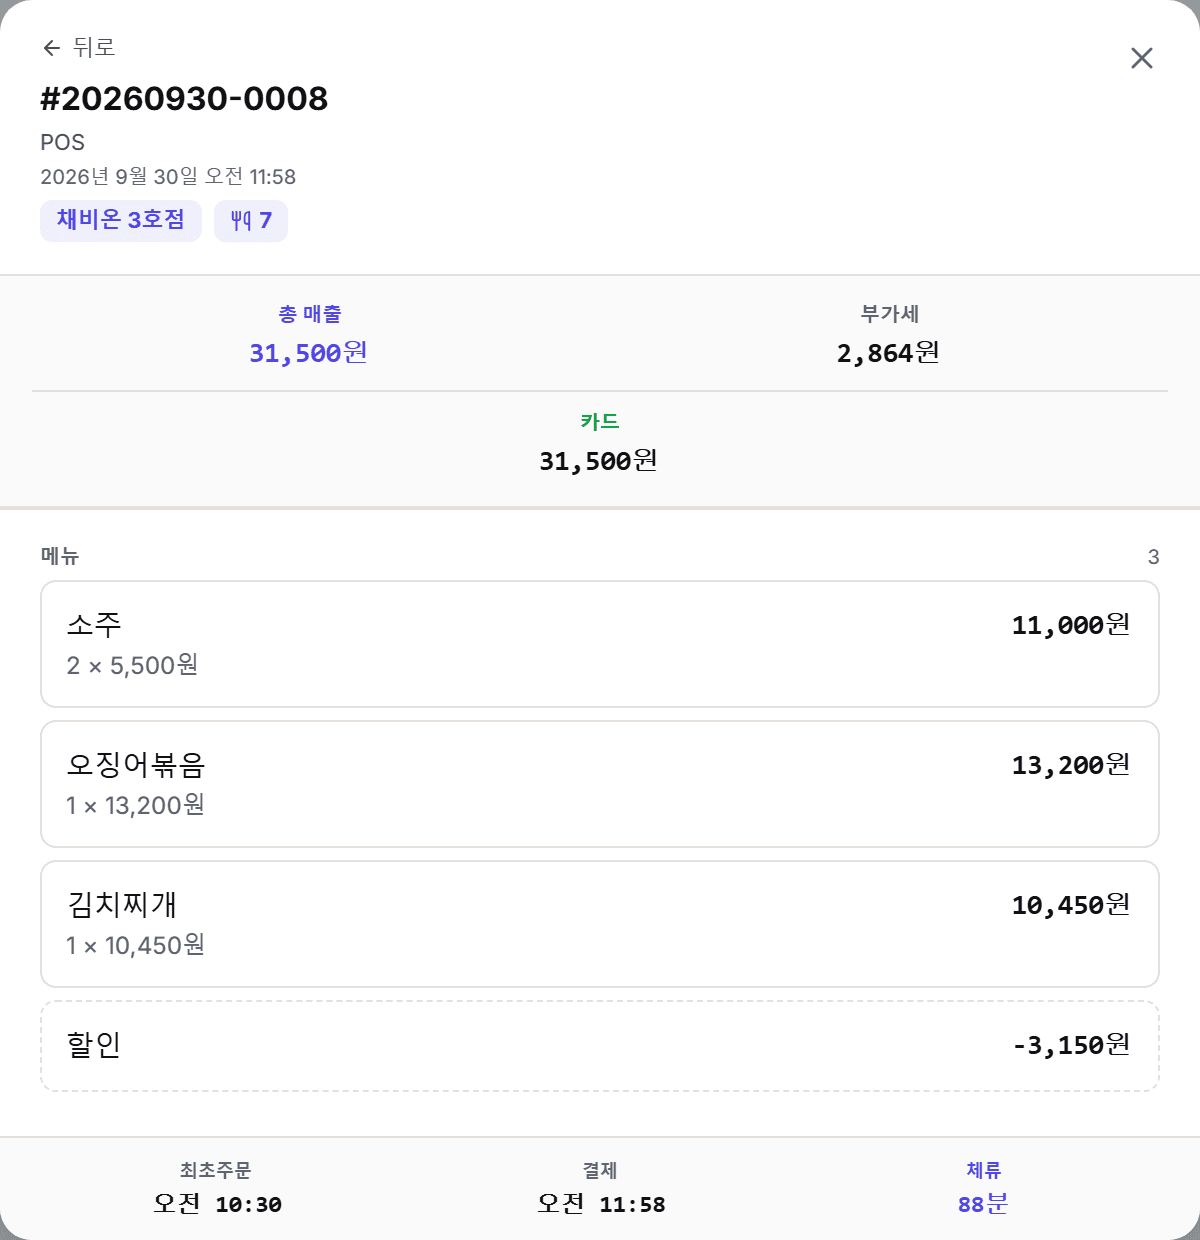
Task: Click the card payment amount 31,500원
Action: (599, 461)
